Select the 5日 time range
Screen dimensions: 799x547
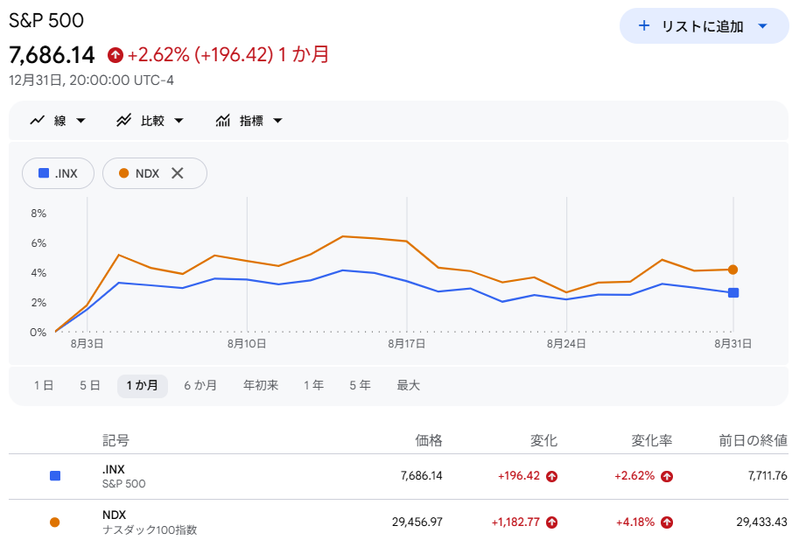pyautogui.click(x=90, y=385)
